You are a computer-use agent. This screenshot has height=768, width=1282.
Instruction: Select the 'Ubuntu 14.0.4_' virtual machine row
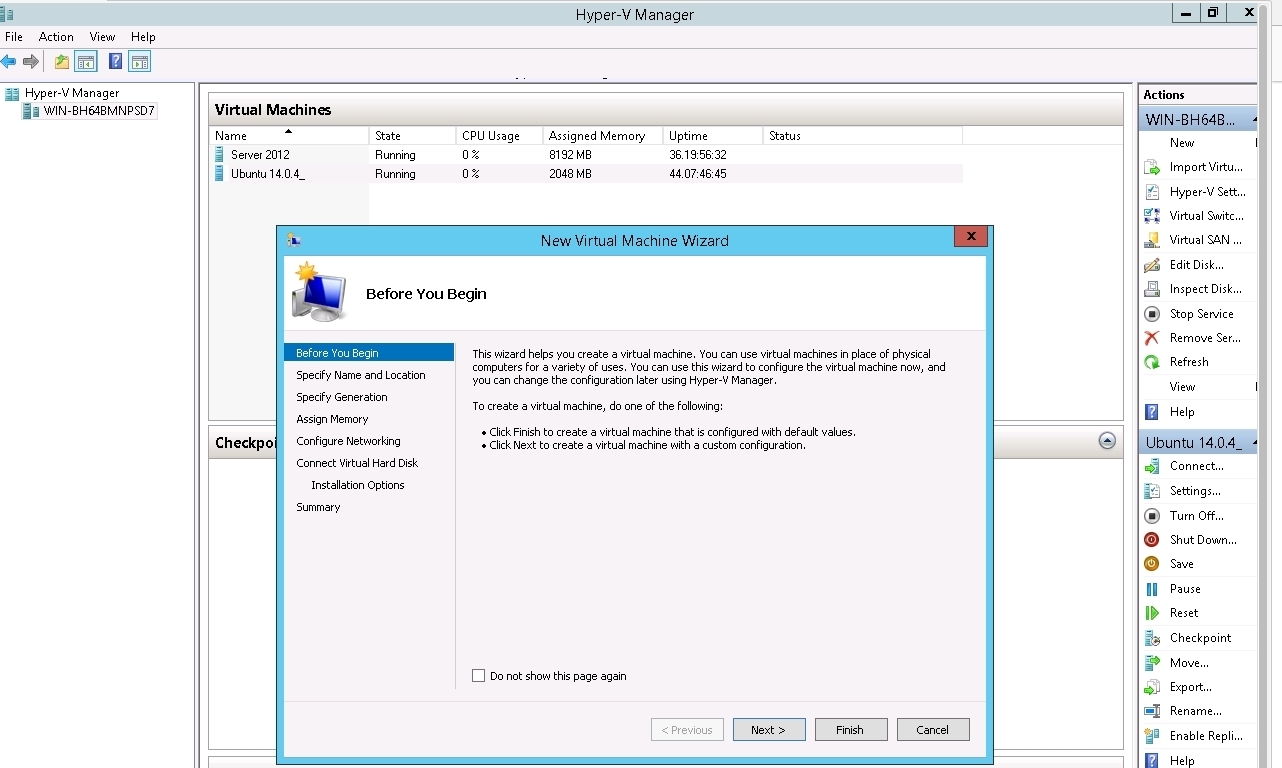[586, 174]
